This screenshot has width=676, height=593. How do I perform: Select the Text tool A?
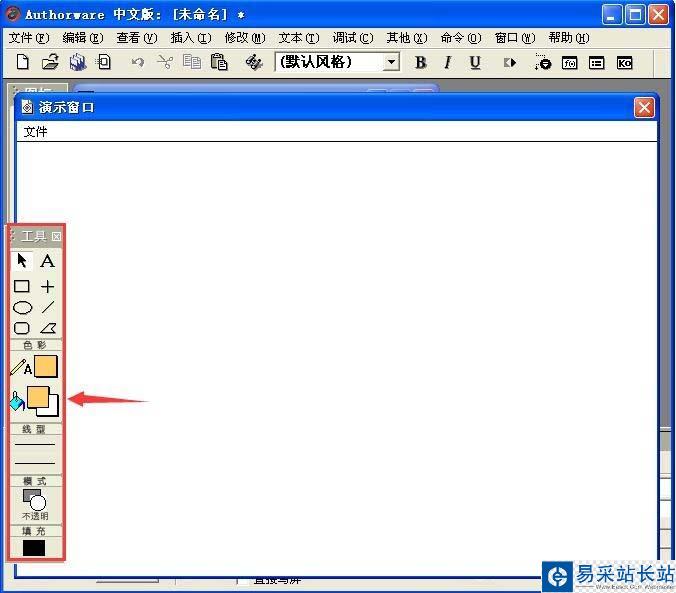point(47,261)
